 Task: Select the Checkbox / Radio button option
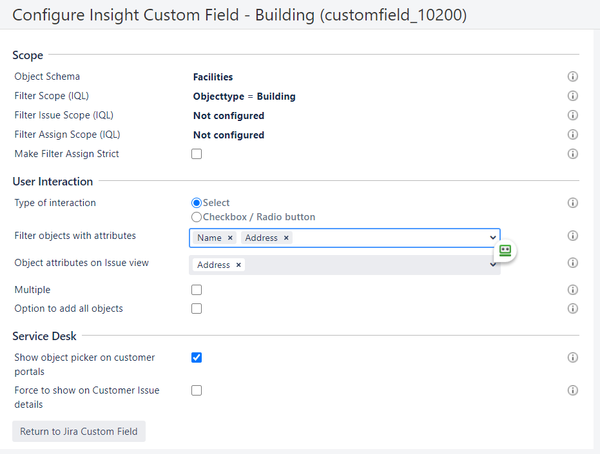pyautogui.click(x=197, y=217)
